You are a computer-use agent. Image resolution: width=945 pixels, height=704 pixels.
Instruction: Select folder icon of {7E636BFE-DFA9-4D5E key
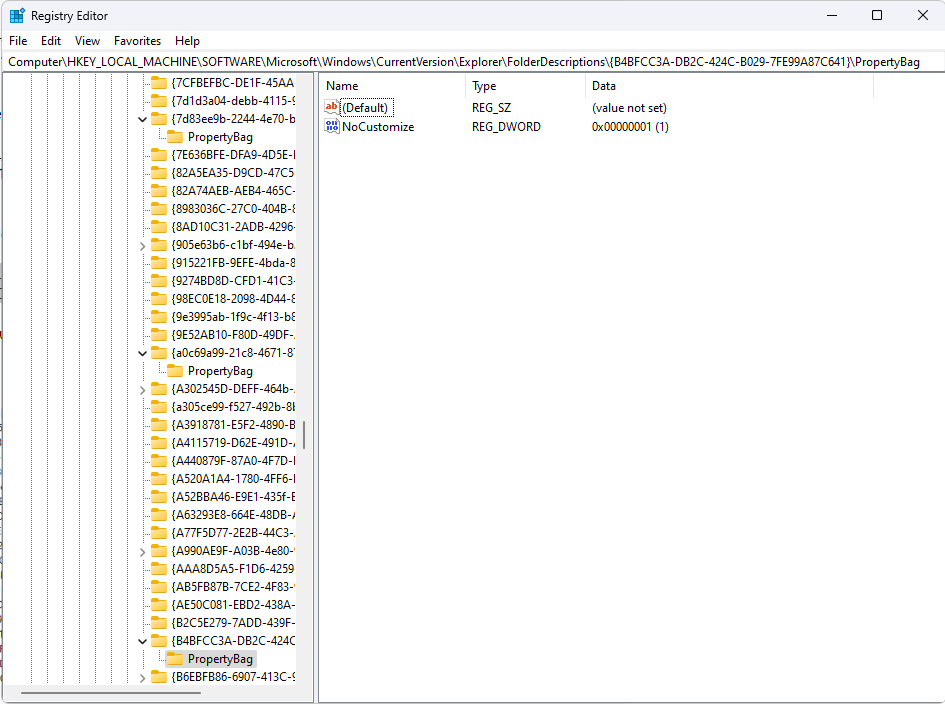(x=159, y=155)
